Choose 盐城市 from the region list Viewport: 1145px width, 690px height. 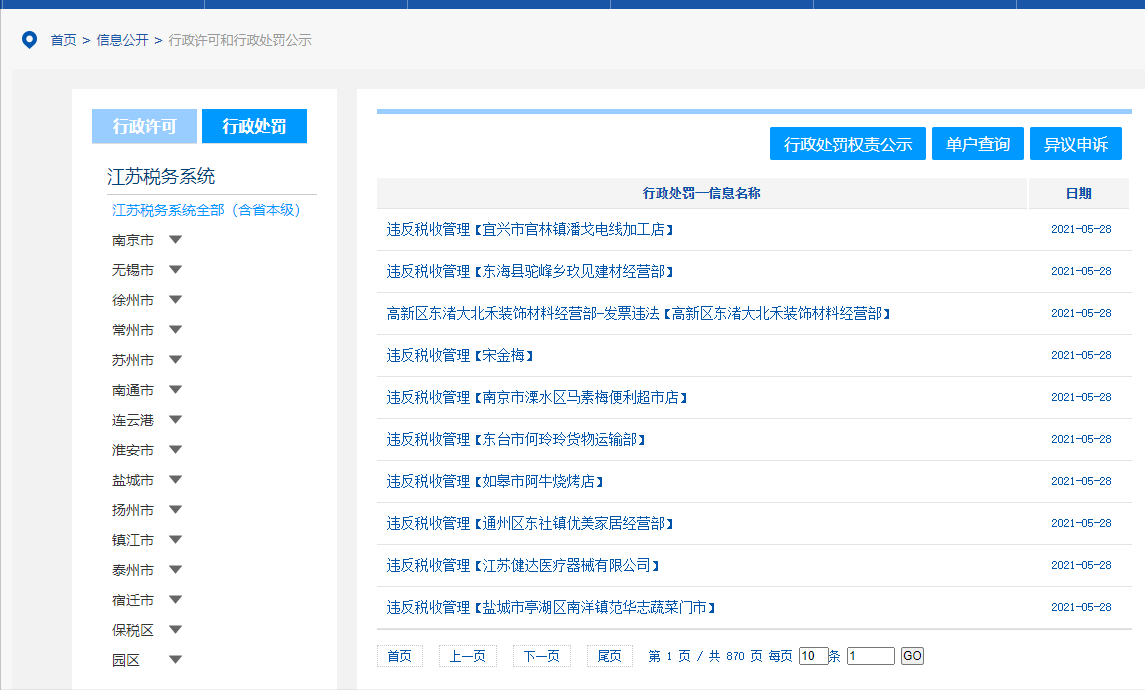click(x=133, y=480)
